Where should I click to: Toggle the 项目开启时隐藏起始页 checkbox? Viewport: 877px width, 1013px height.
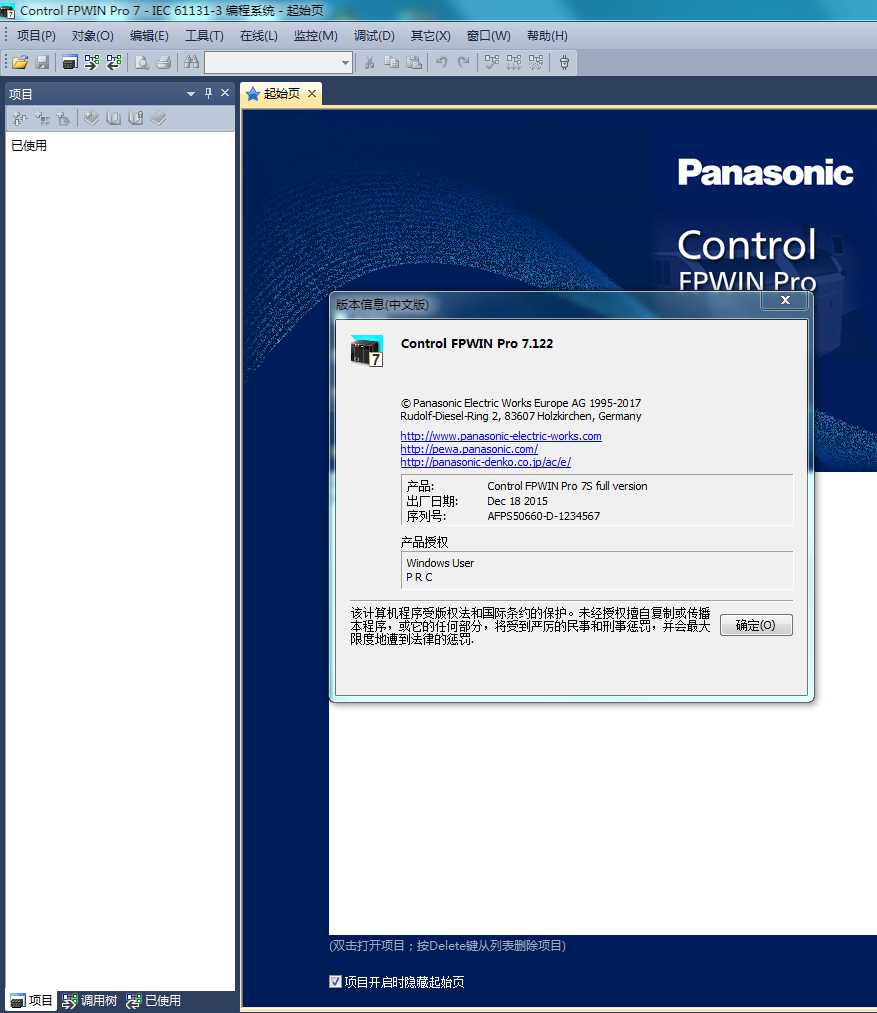(x=335, y=981)
